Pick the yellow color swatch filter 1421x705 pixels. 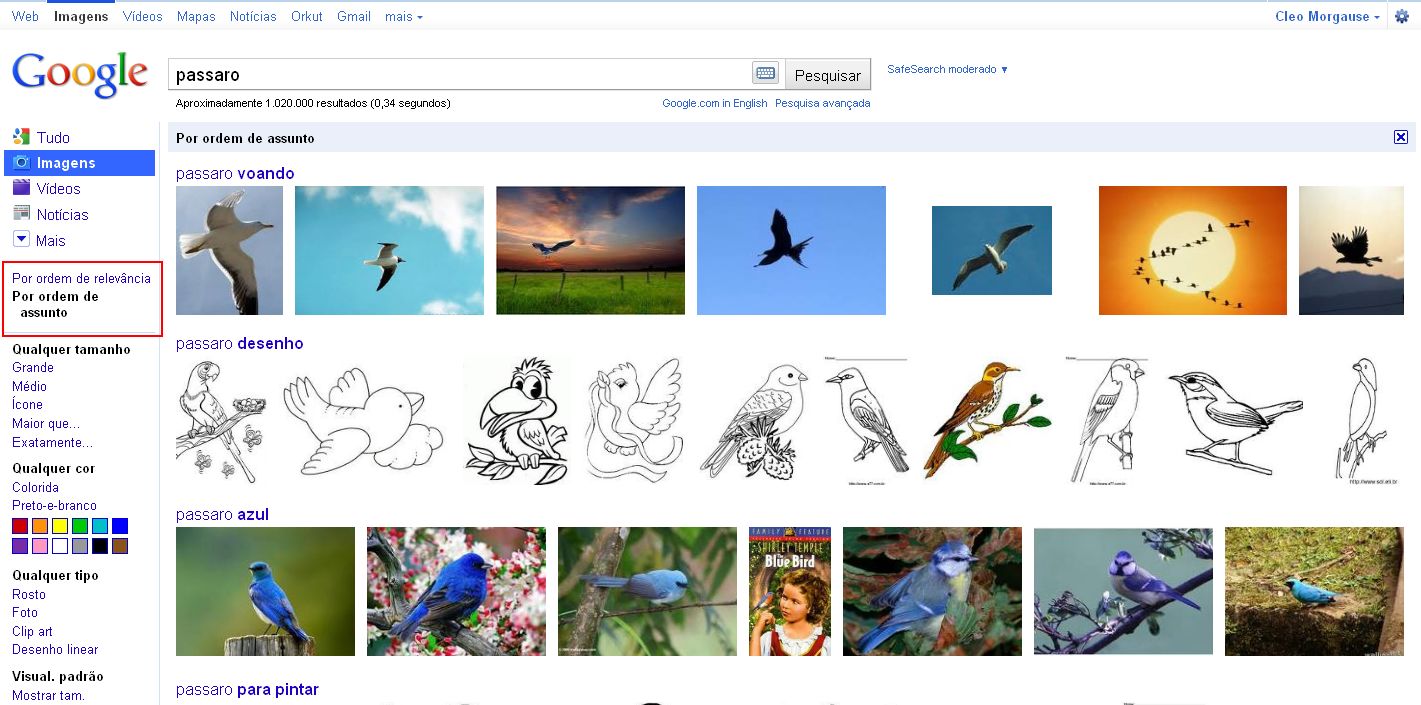60,526
